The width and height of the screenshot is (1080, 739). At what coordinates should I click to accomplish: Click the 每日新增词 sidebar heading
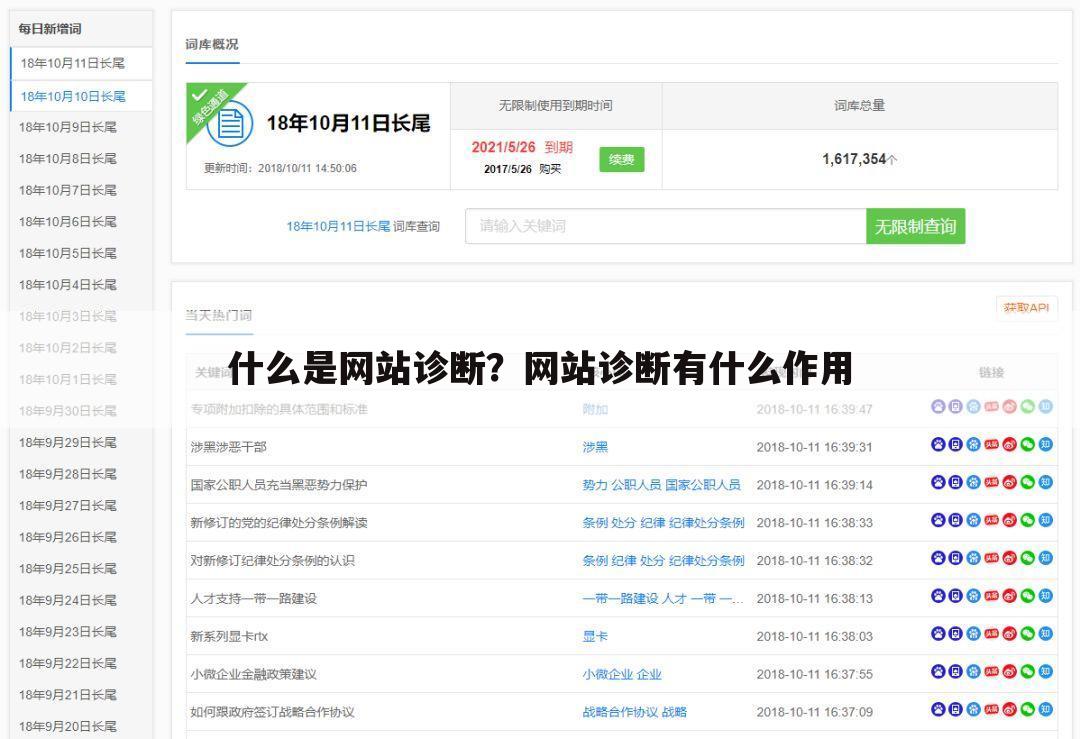[50, 29]
